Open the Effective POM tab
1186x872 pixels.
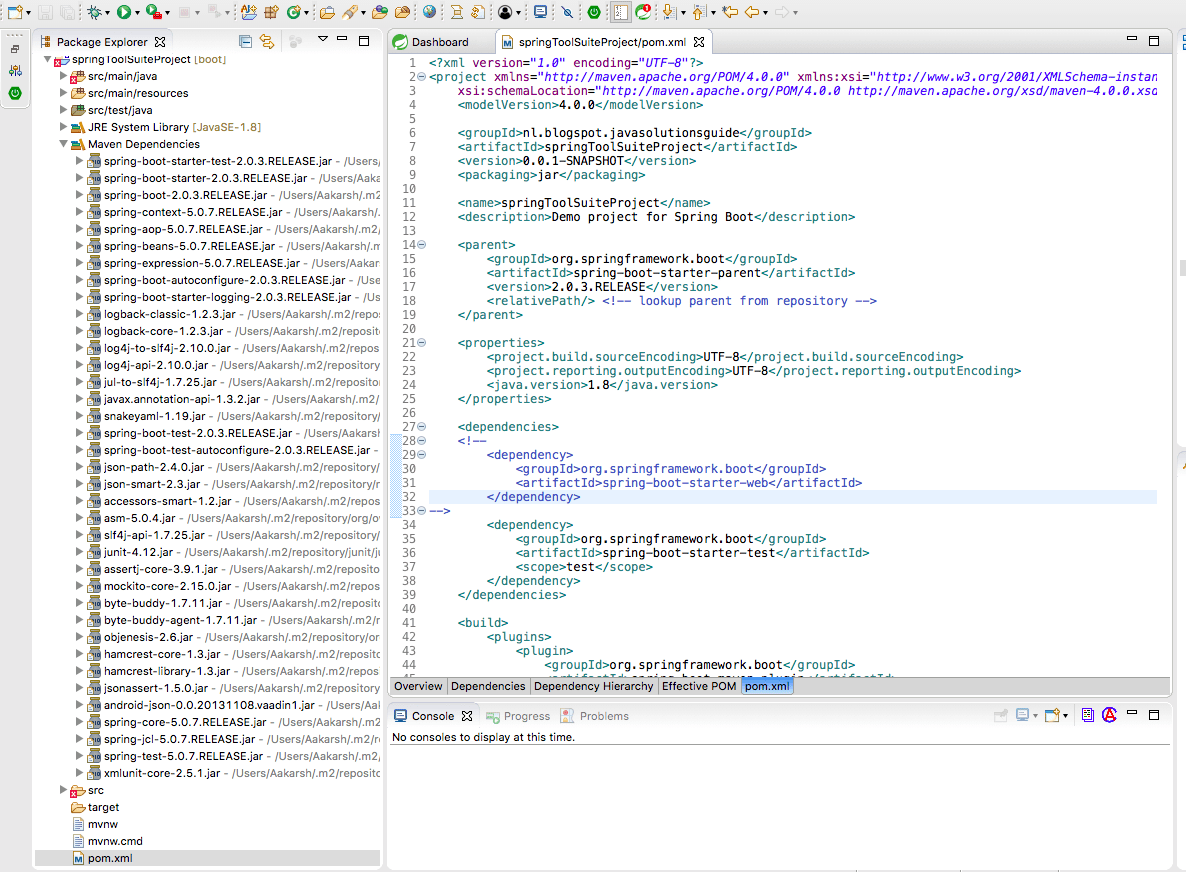[x=699, y=686]
